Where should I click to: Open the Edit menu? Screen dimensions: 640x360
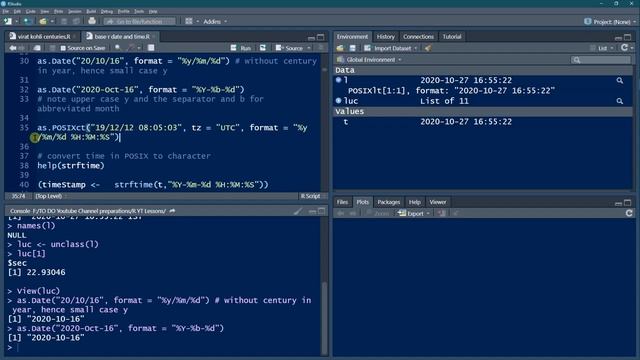17,11
